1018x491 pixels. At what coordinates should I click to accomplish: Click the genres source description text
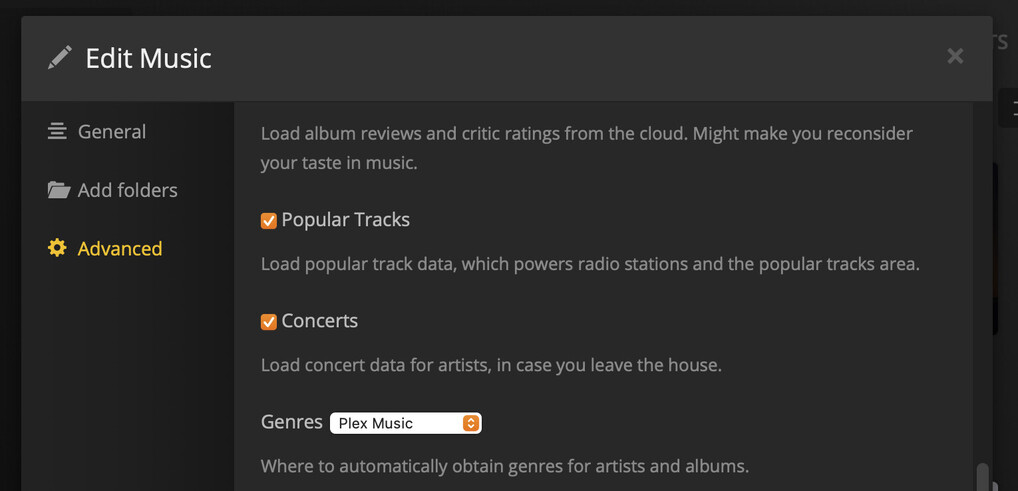point(504,466)
